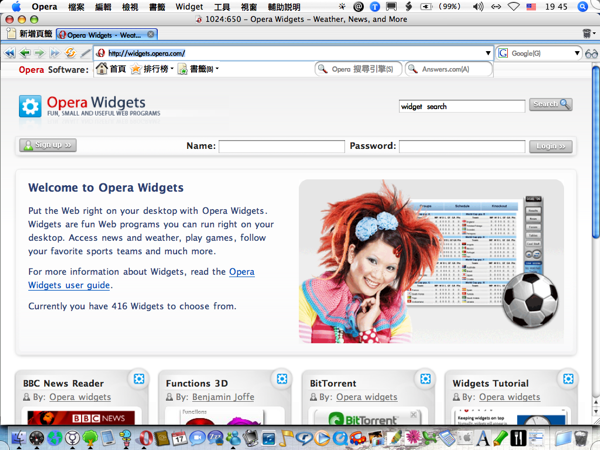Image resolution: width=600 pixels, height=450 pixels.
Task: Click the widget search input field
Action: (462, 106)
